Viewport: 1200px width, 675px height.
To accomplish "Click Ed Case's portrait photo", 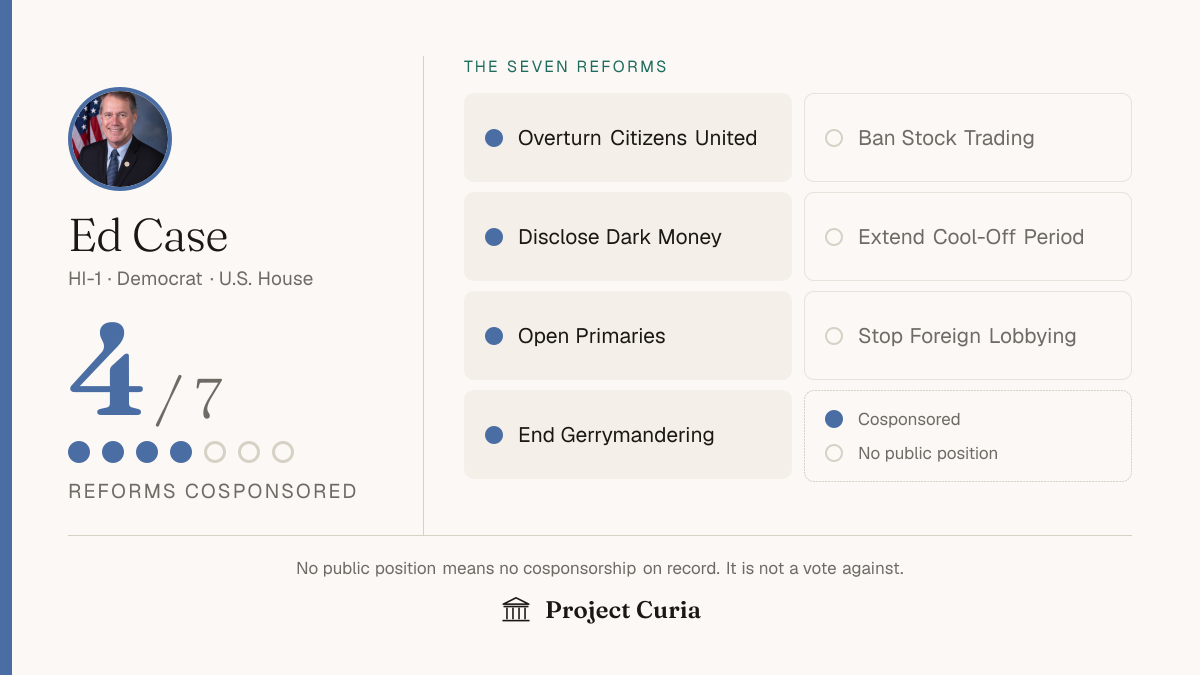I will (x=120, y=139).
